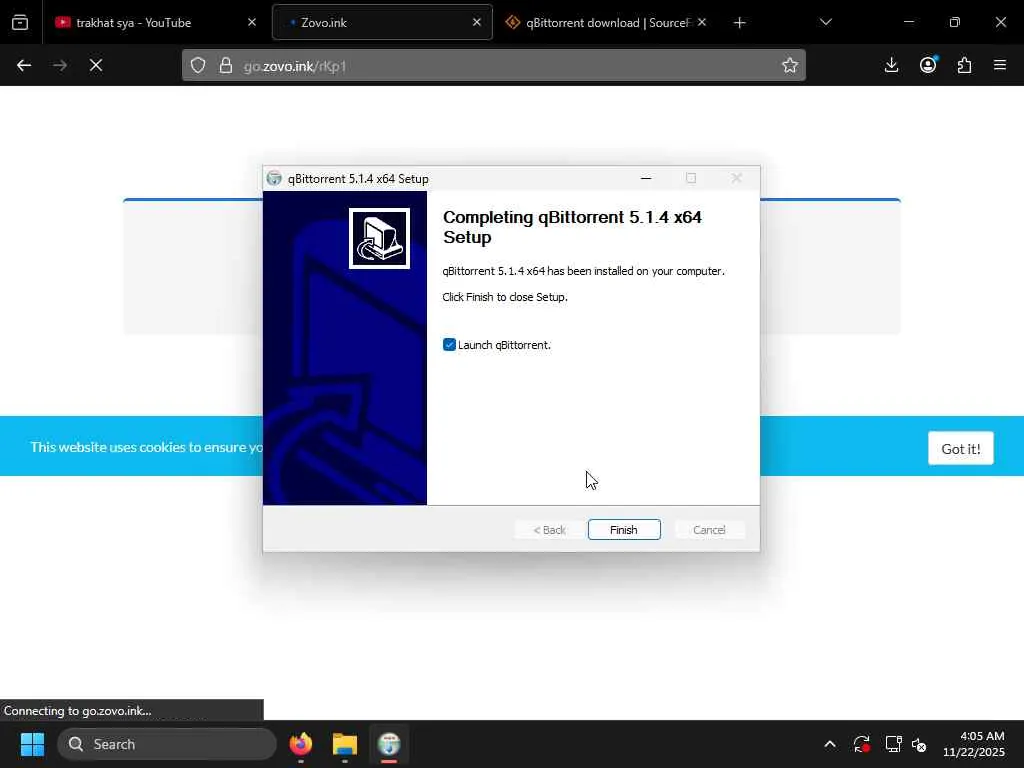Close the YouTube tab

pyautogui.click(x=252, y=22)
